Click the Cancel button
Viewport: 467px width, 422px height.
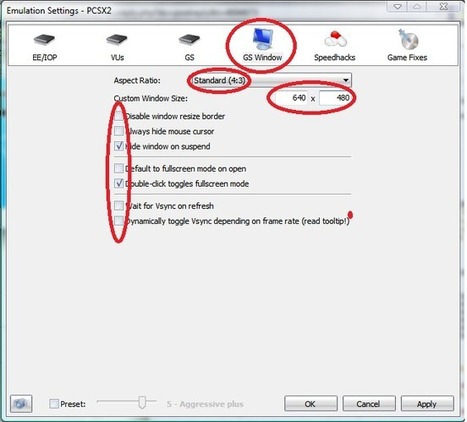(369, 404)
